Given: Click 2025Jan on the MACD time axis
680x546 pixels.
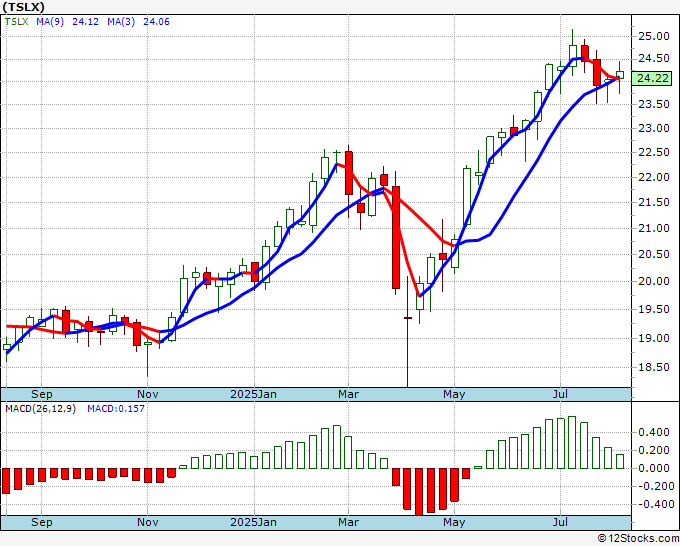Looking at the screenshot, I should pos(253,522).
